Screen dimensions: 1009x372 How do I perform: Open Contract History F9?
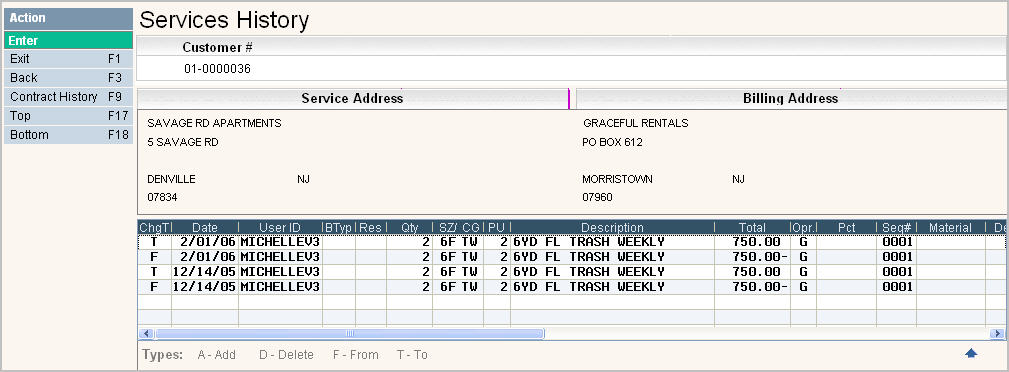pyautogui.click(x=68, y=97)
